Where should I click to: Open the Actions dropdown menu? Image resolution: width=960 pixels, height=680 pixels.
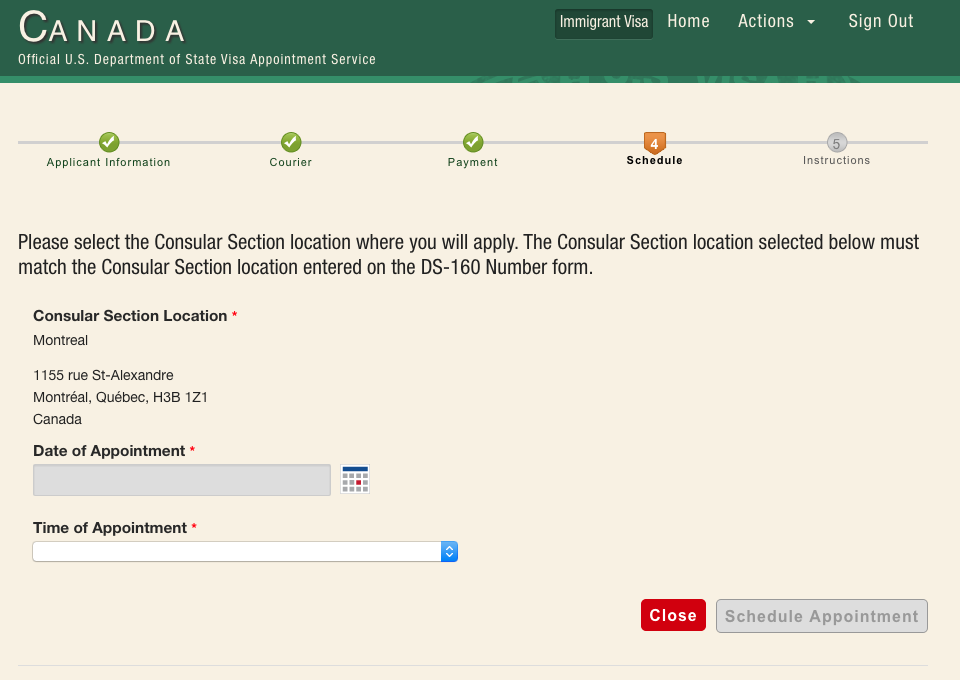tap(776, 21)
